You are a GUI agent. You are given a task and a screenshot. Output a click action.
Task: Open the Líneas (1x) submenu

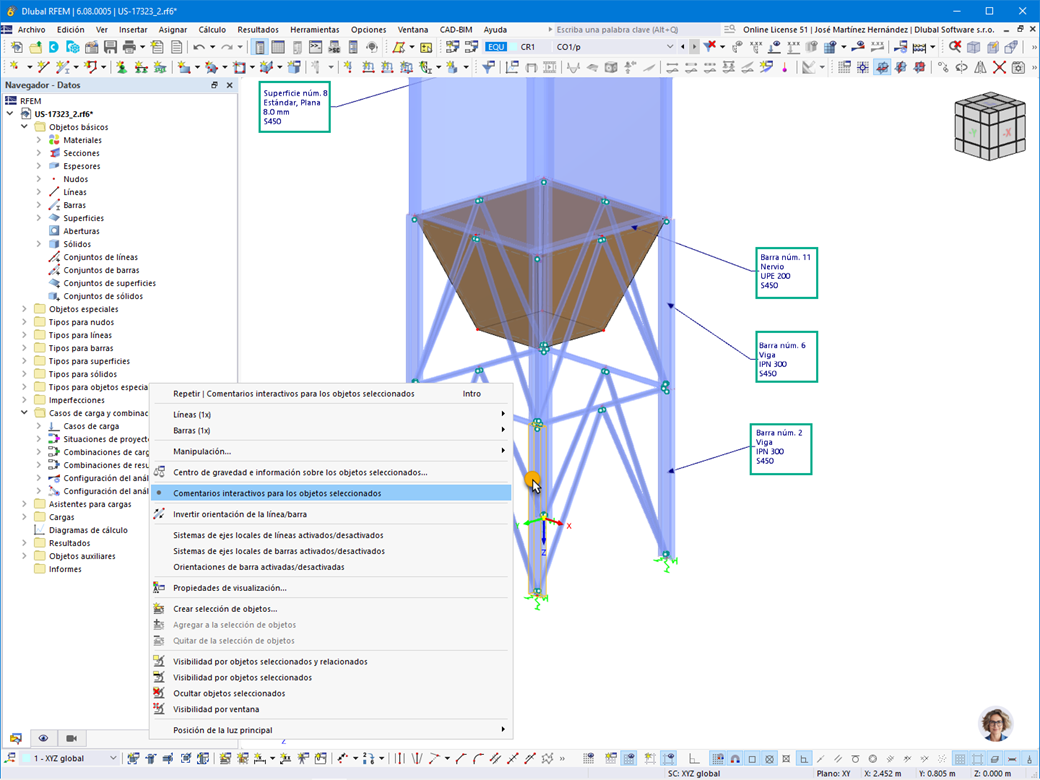pos(330,415)
